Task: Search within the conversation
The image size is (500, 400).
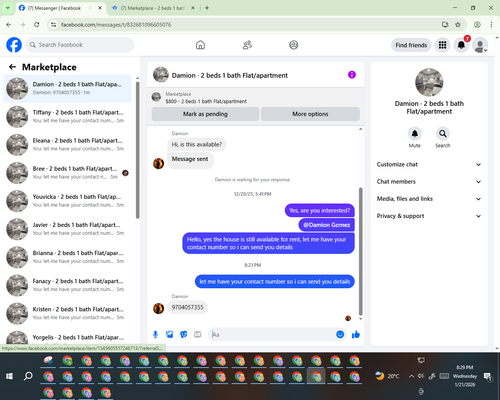Action: 443,134
